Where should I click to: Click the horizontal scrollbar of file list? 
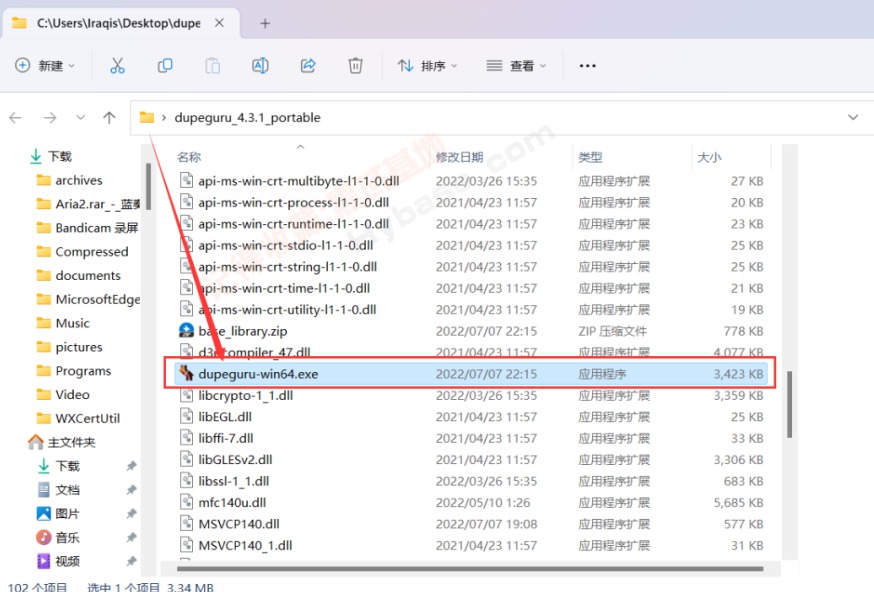pos(470,569)
